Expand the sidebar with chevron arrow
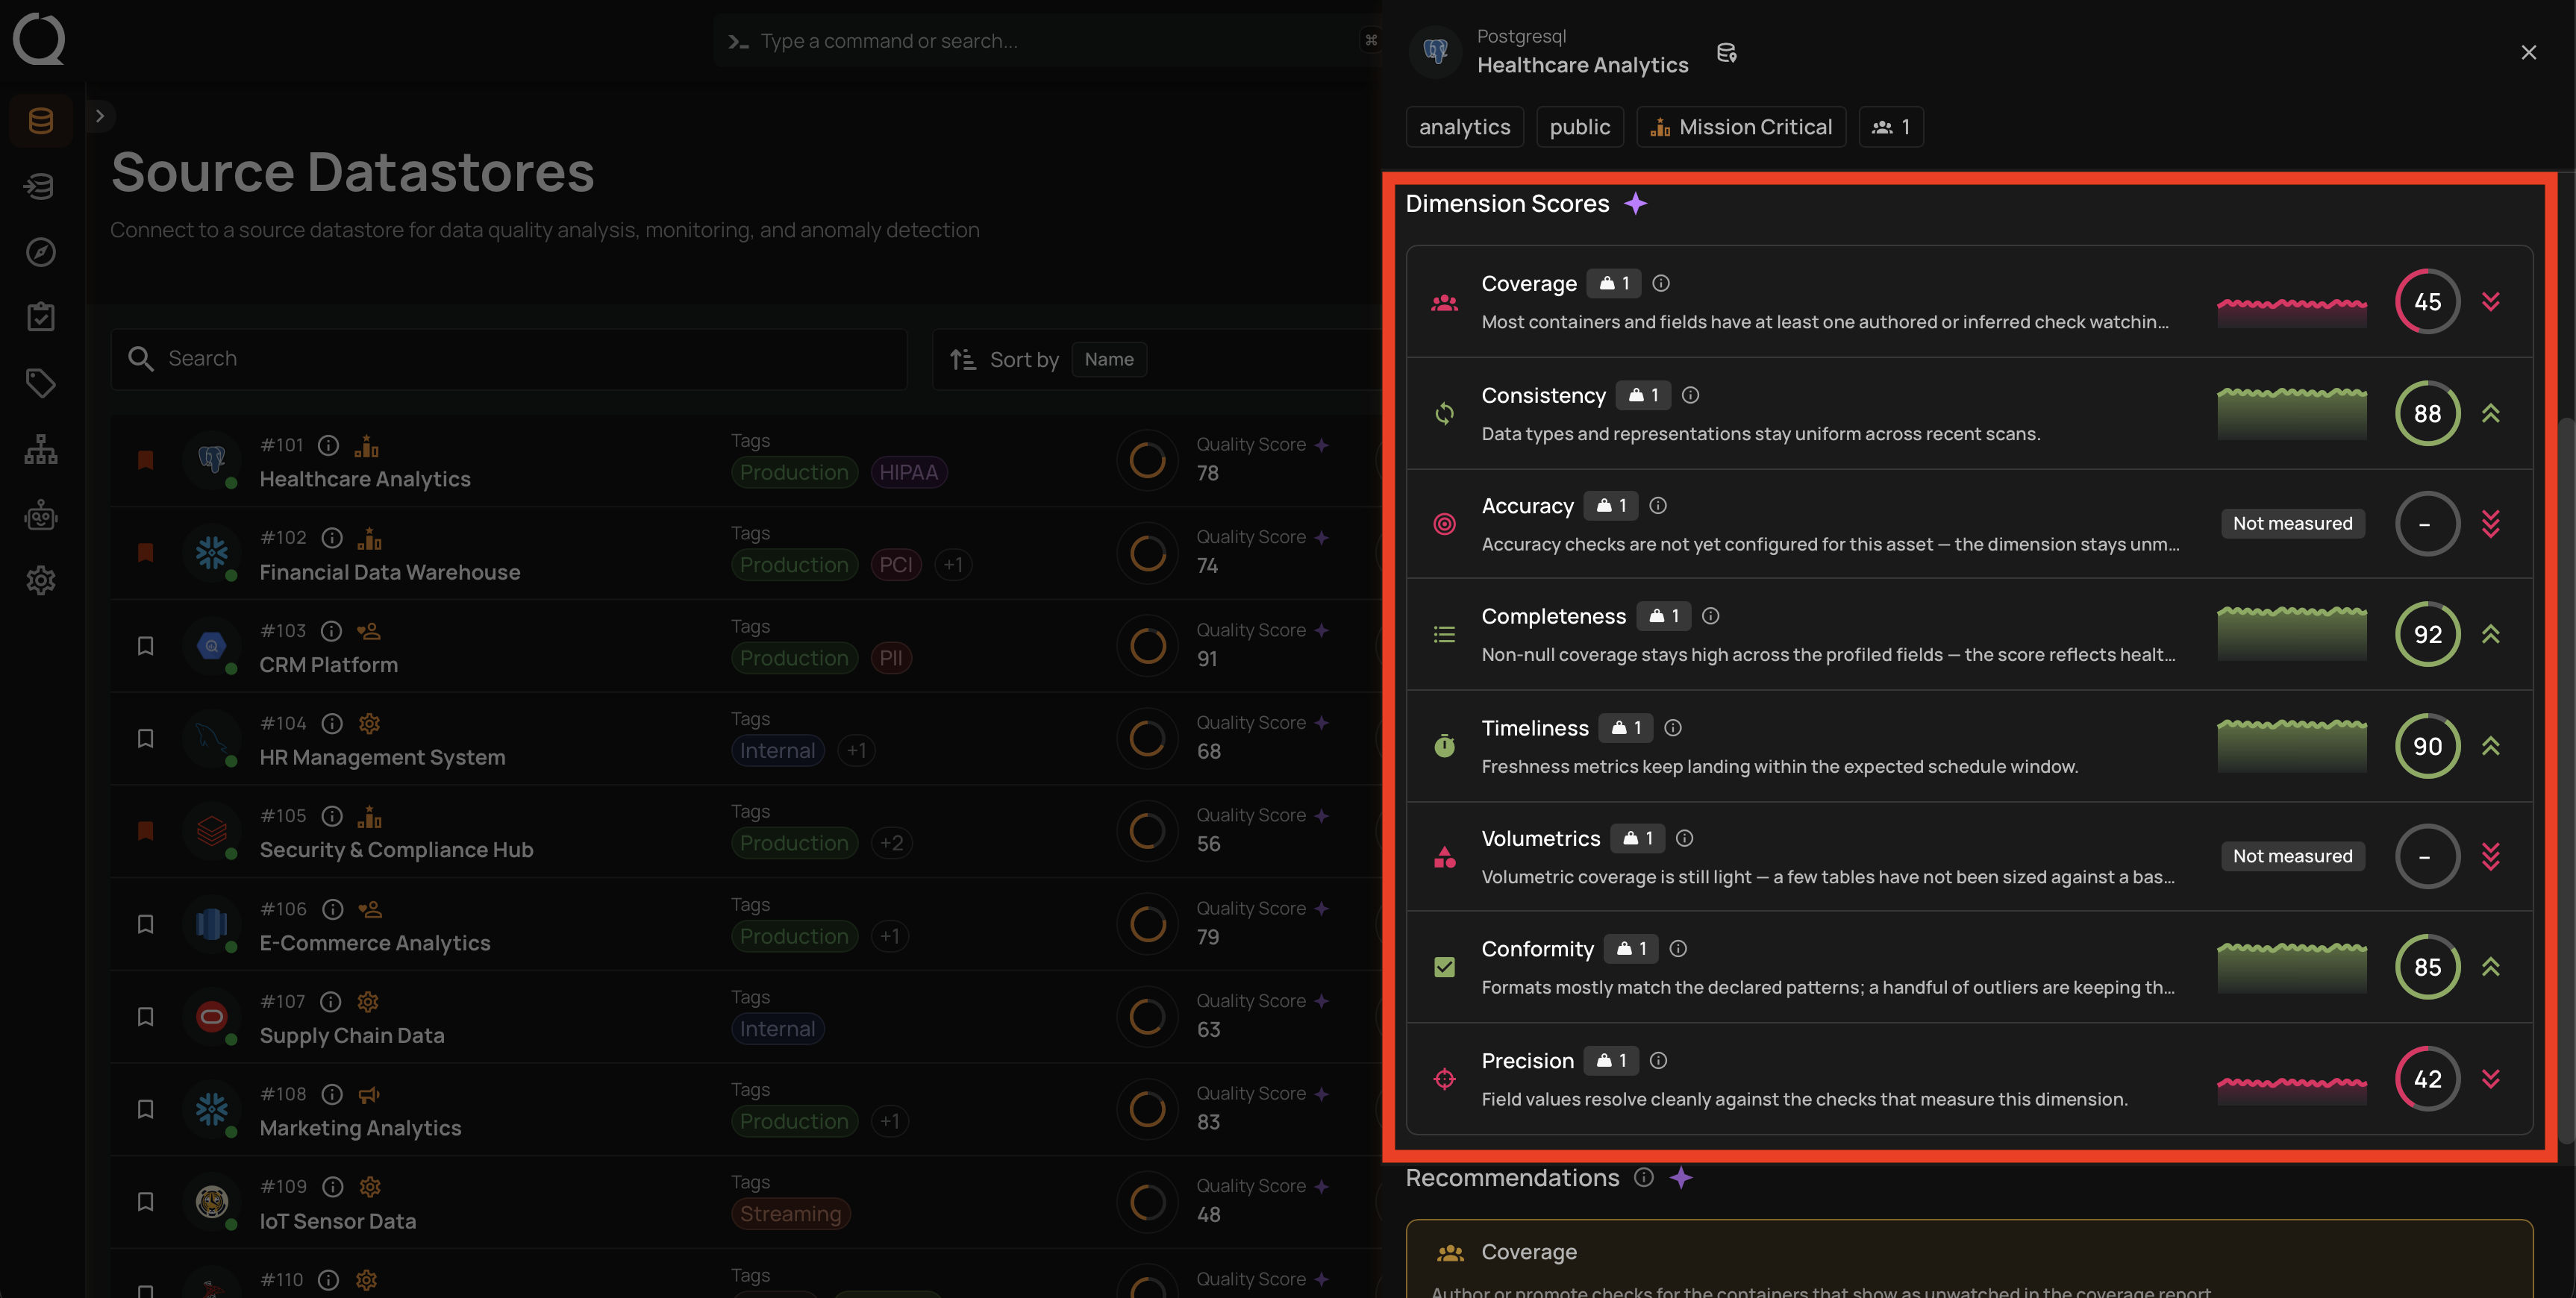 (x=100, y=116)
